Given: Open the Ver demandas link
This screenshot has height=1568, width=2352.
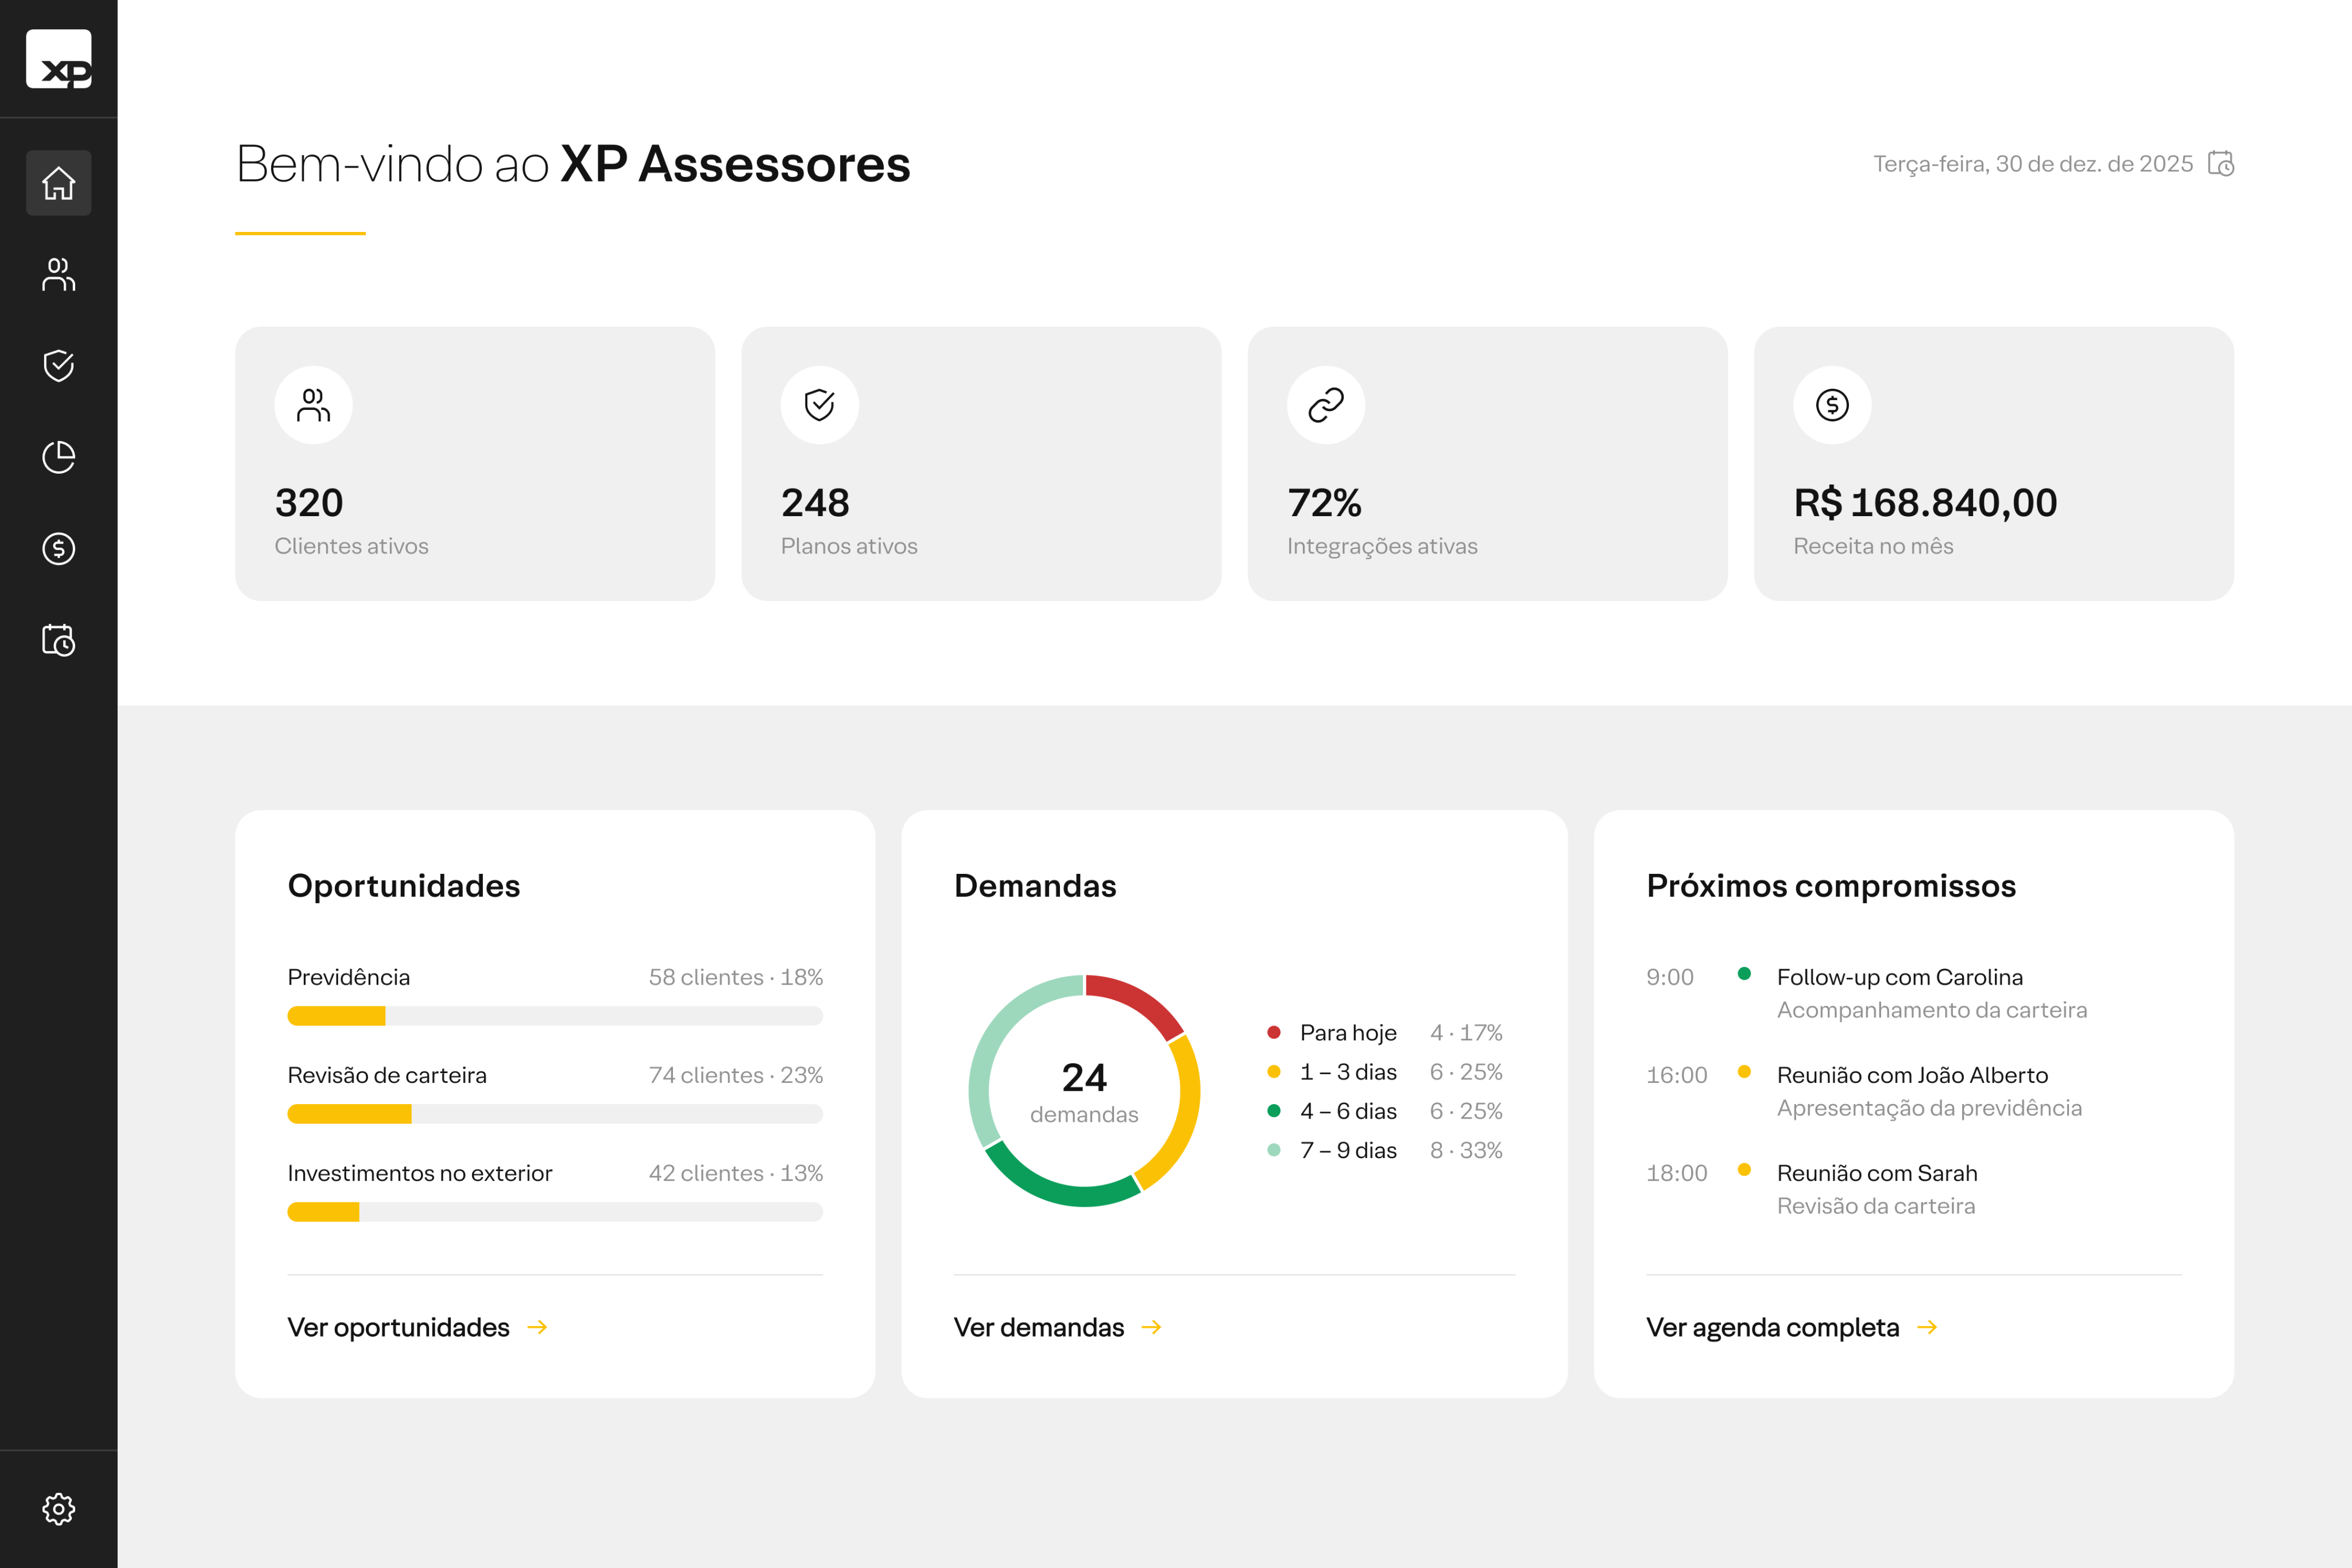Looking at the screenshot, I should 1039,1327.
